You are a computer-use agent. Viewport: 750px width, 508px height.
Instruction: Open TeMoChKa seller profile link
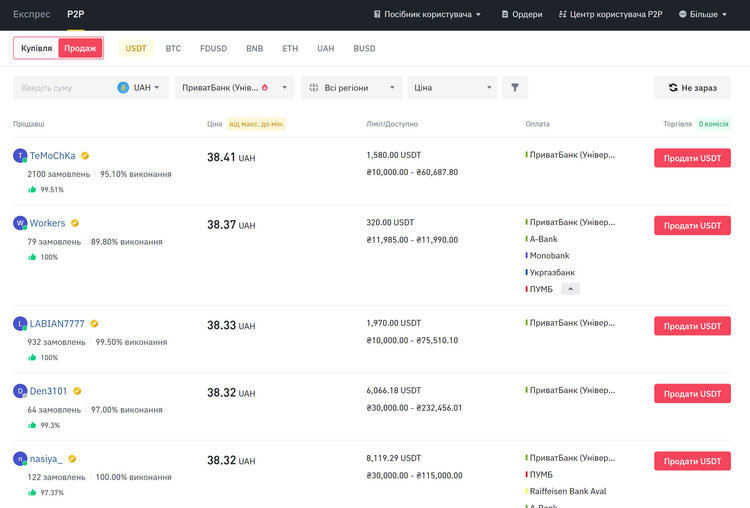tap(53, 155)
